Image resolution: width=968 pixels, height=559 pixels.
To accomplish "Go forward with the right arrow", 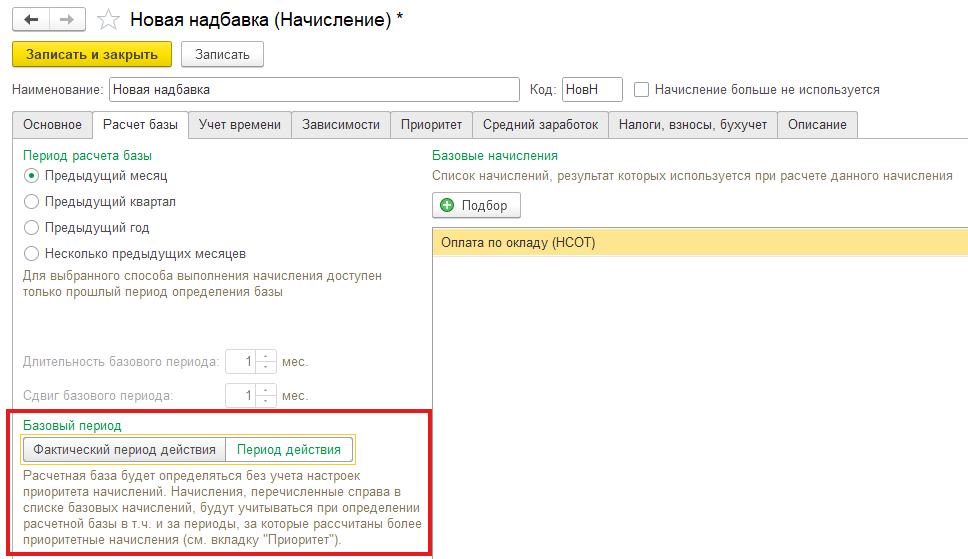I will point(67,20).
